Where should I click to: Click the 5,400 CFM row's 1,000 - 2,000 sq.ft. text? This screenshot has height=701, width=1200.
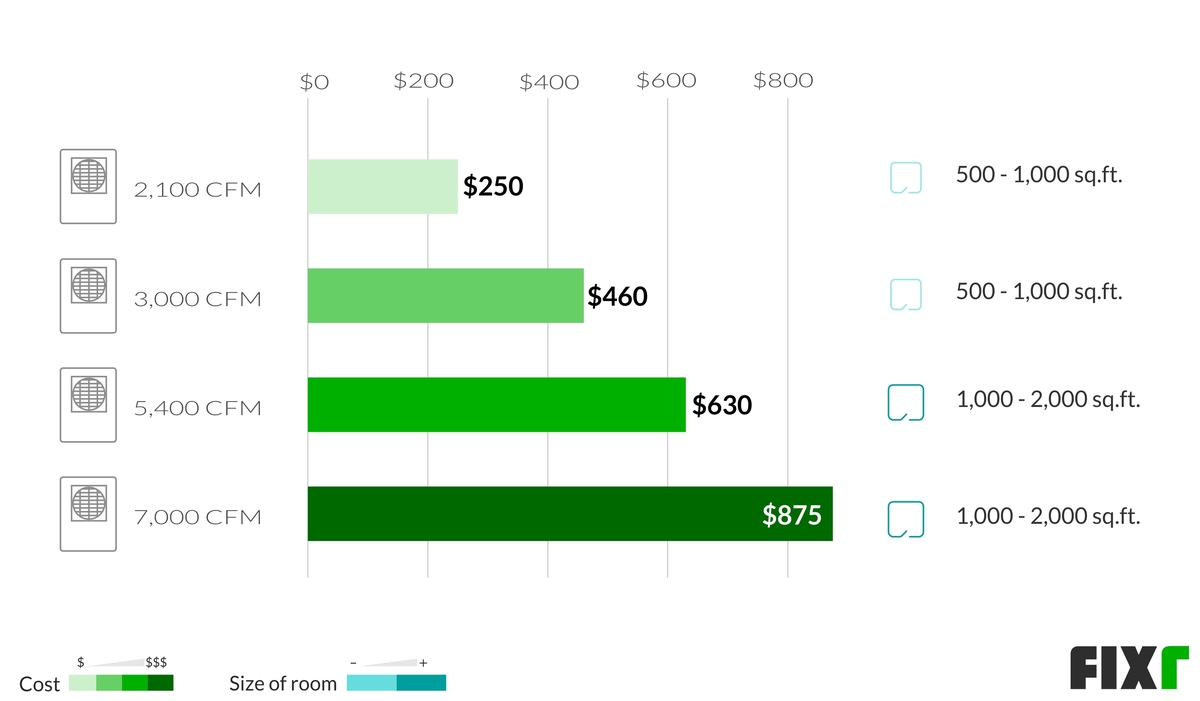tap(1048, 400)
